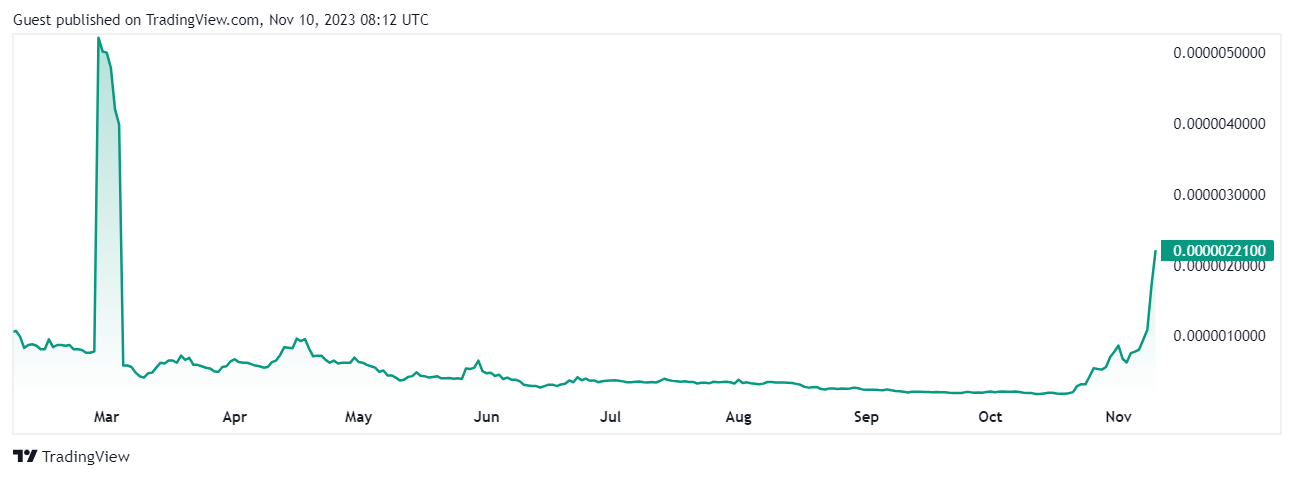Click the TradingView logo icon
Viewport: 1294px width, 478px height.
(25, 457)
